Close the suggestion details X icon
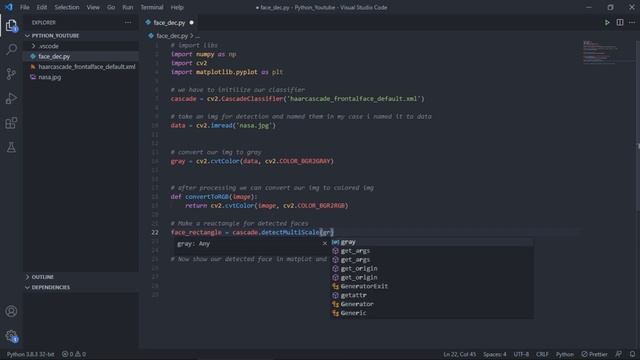 click(324, 244)
